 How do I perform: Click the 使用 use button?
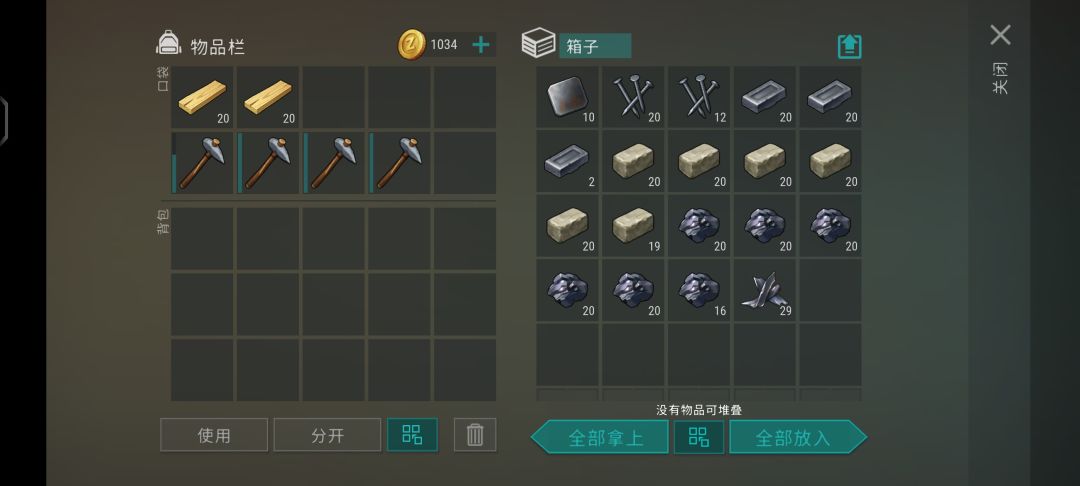point(214,435)
